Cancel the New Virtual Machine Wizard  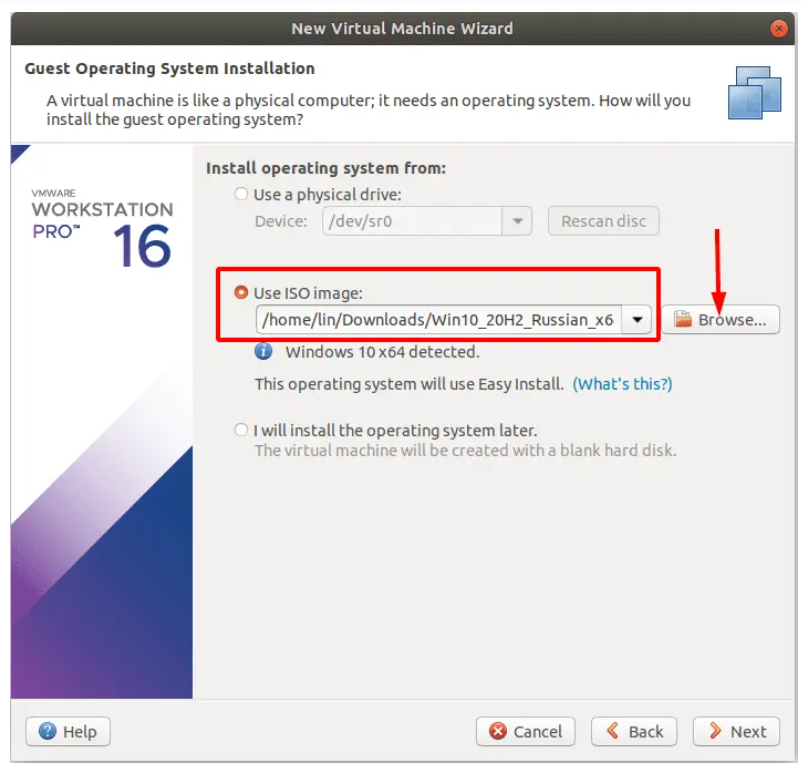[x=525, y=732]
